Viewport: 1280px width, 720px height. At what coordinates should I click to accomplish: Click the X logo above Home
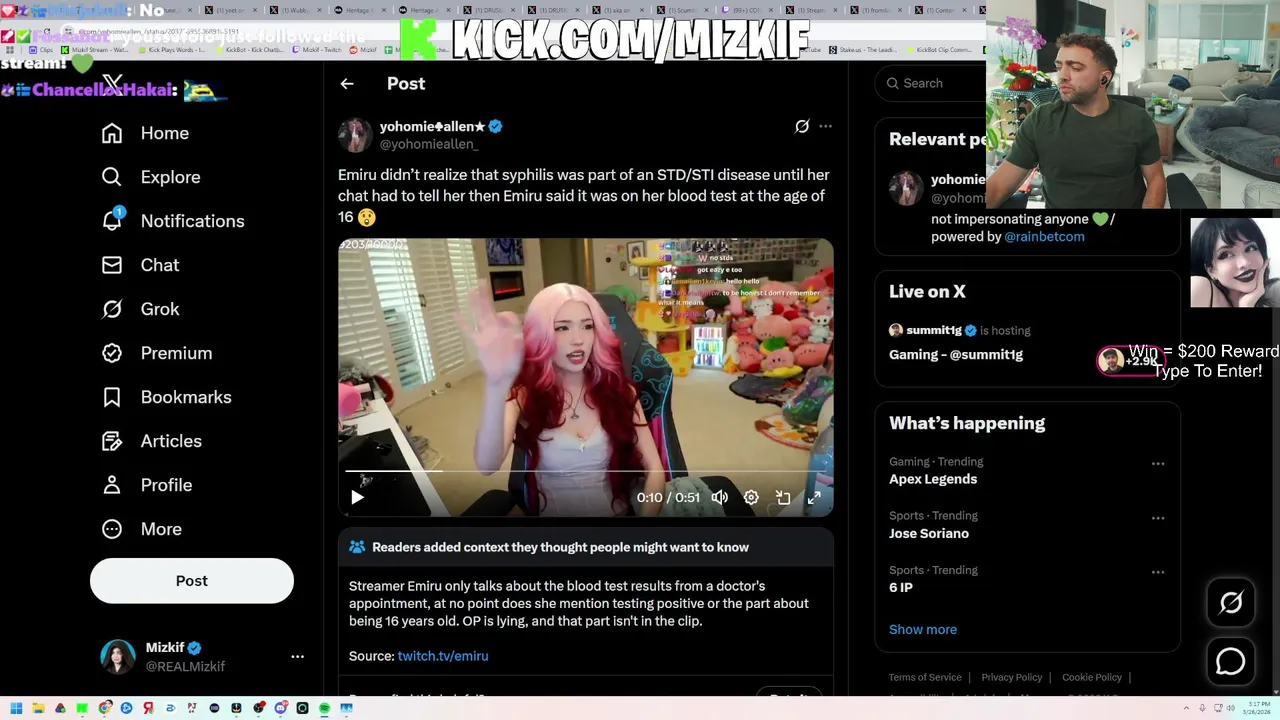point(113,85)
